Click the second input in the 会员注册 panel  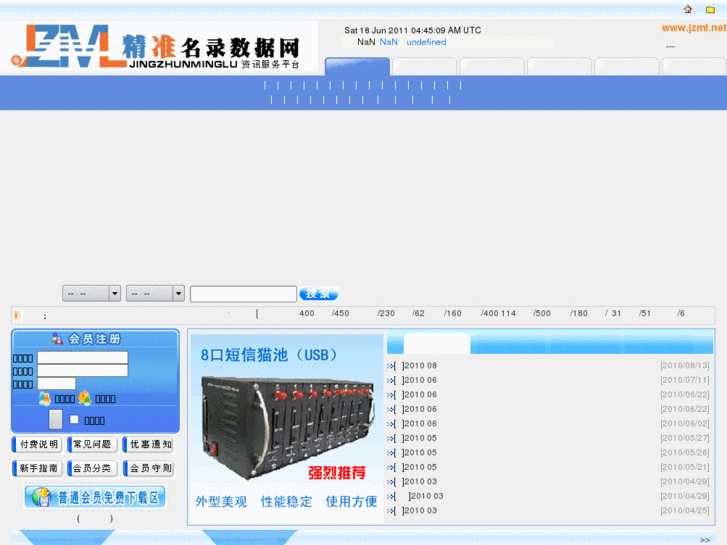tap(83, 371)
